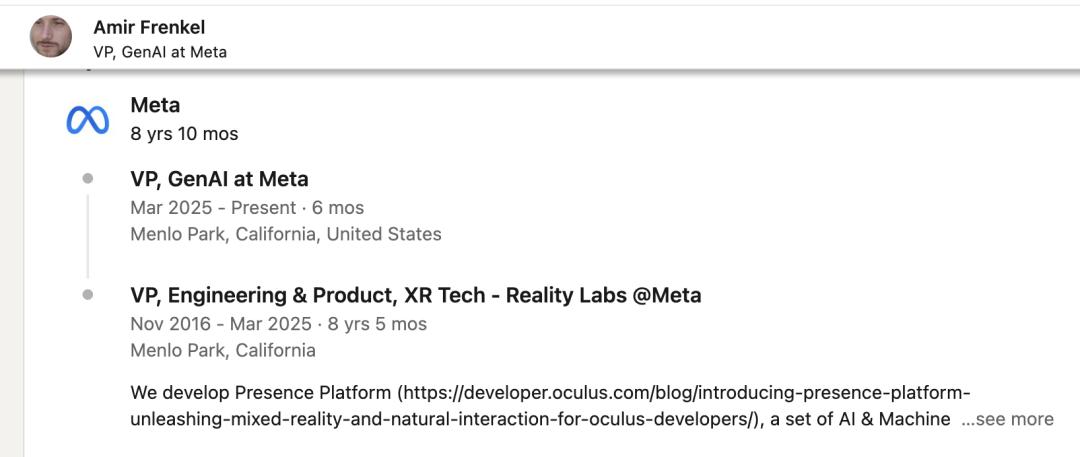Open Amir Frenkel's profile photo
Viewport: 1080px width, 457px height.
click(x=51, y=36)
